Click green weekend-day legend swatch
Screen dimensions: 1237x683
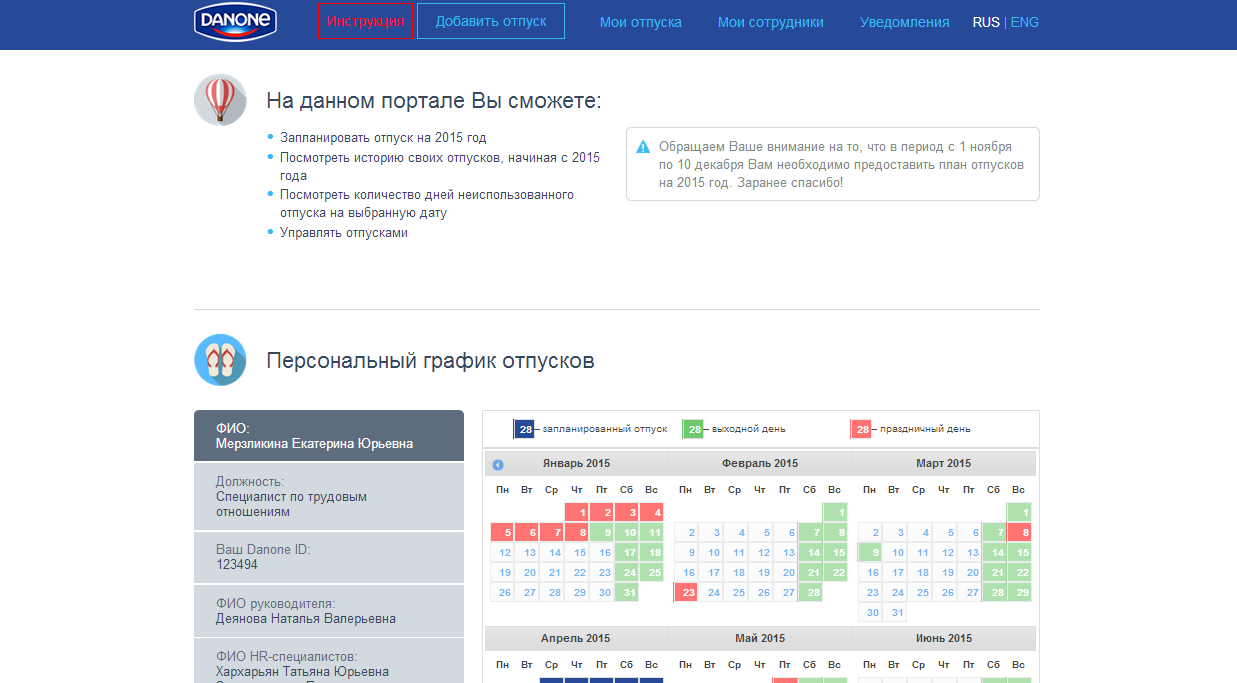pyautogui.click(x=693, y=429)
